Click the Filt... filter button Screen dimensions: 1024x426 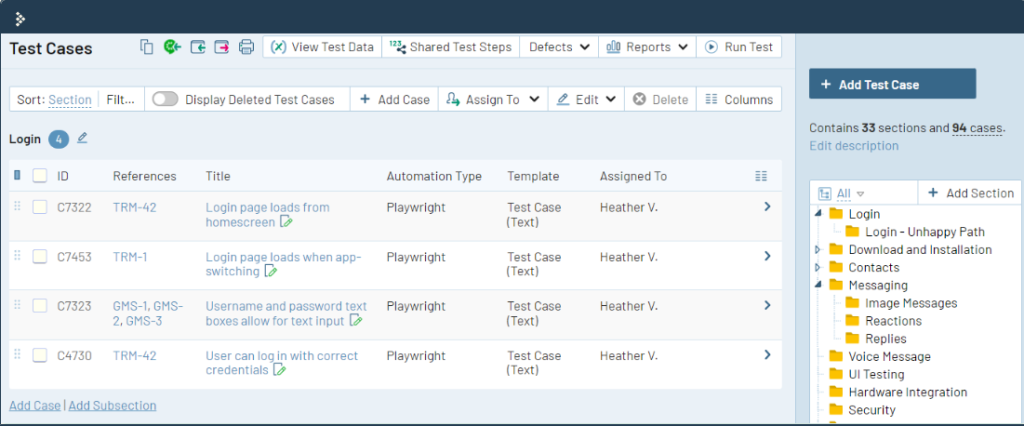click(x=121, y=99)
